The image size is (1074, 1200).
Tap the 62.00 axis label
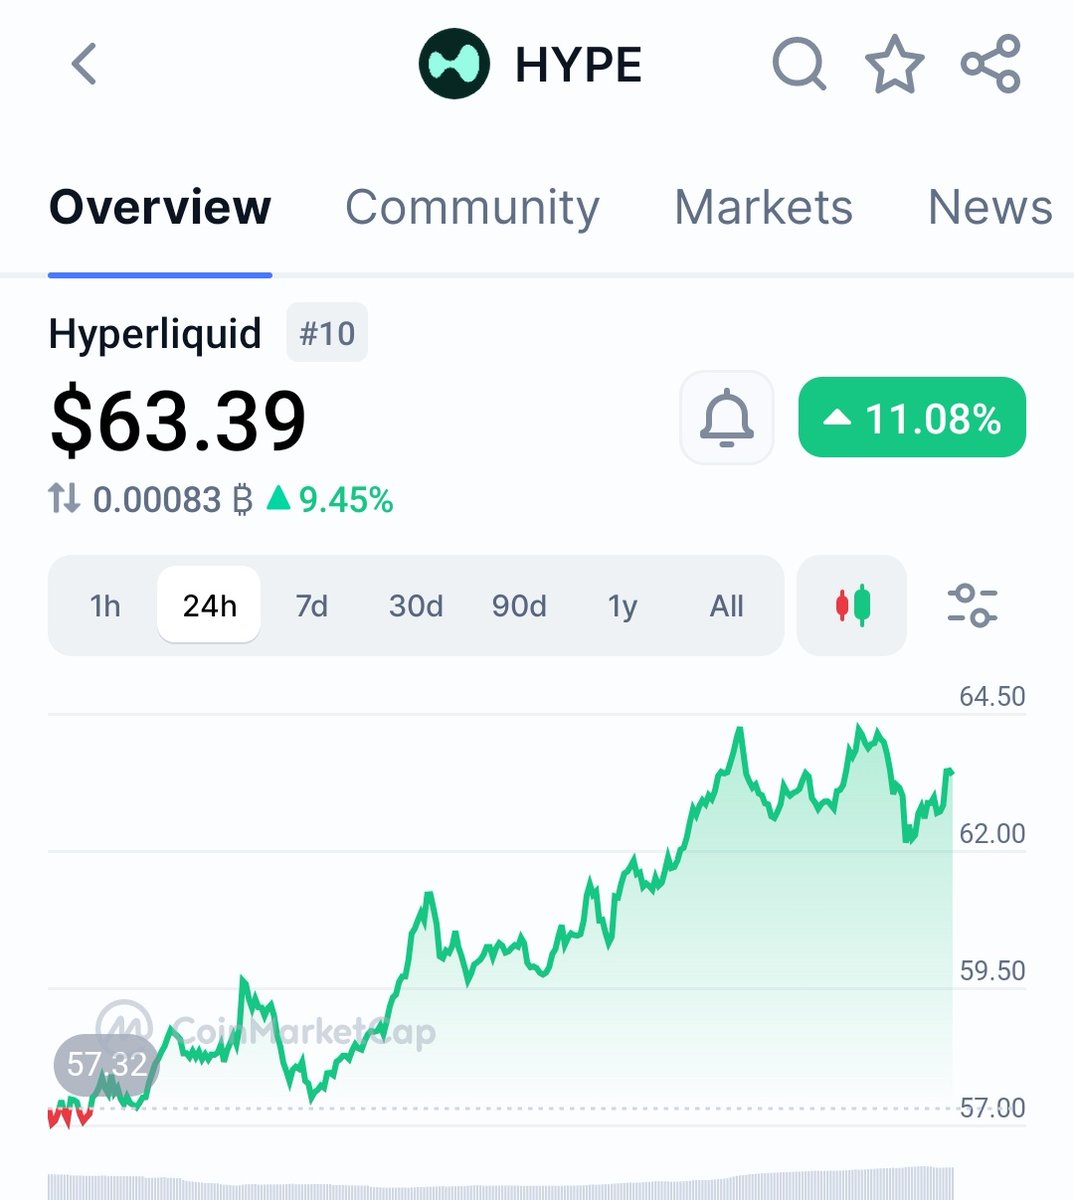992,833
